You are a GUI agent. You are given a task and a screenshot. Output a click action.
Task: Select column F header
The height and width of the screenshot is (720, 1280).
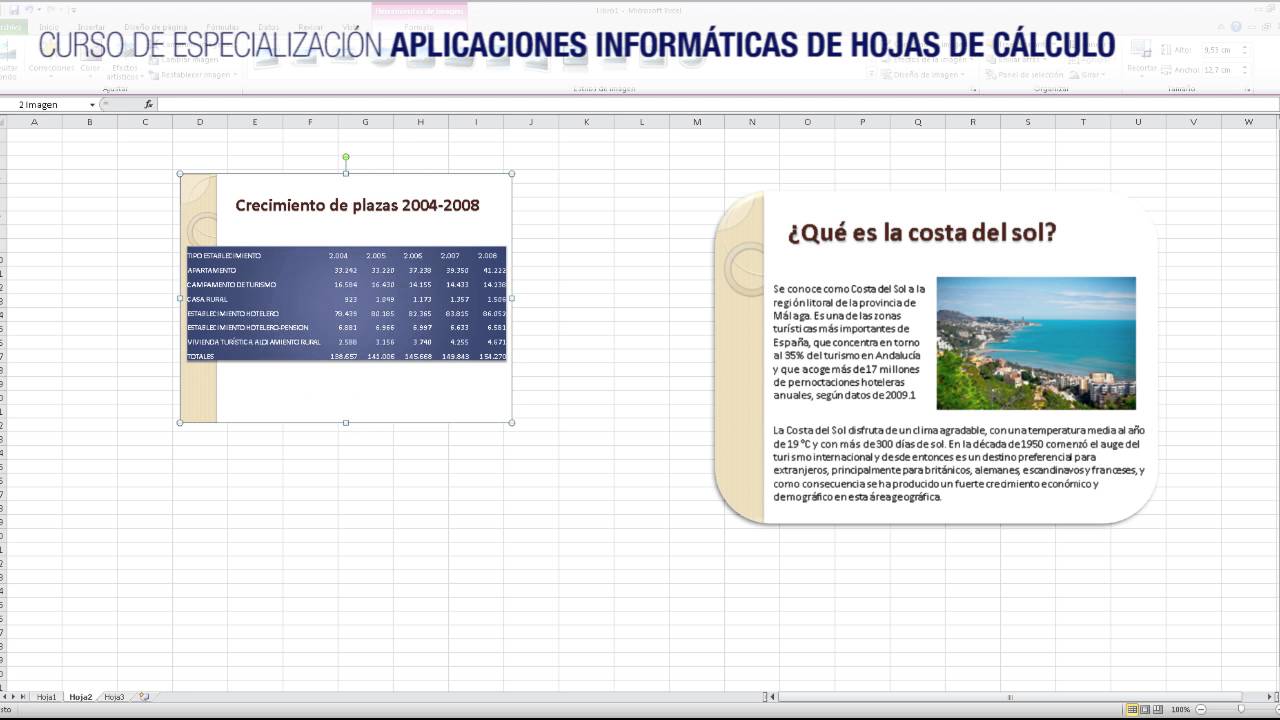click(310, 122)
